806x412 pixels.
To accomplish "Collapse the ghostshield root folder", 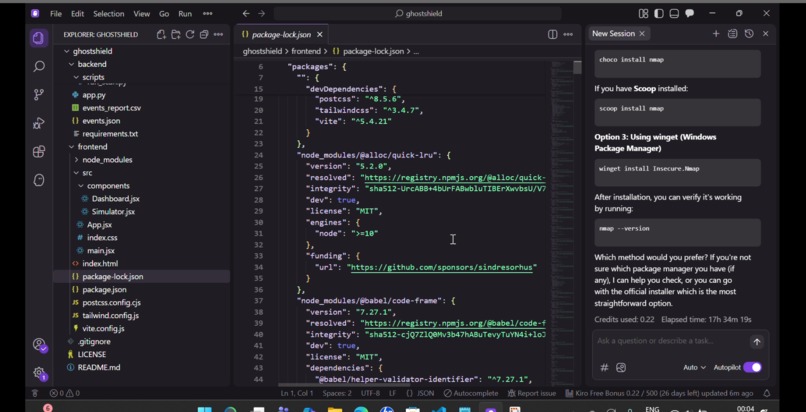I will (67, 51).
